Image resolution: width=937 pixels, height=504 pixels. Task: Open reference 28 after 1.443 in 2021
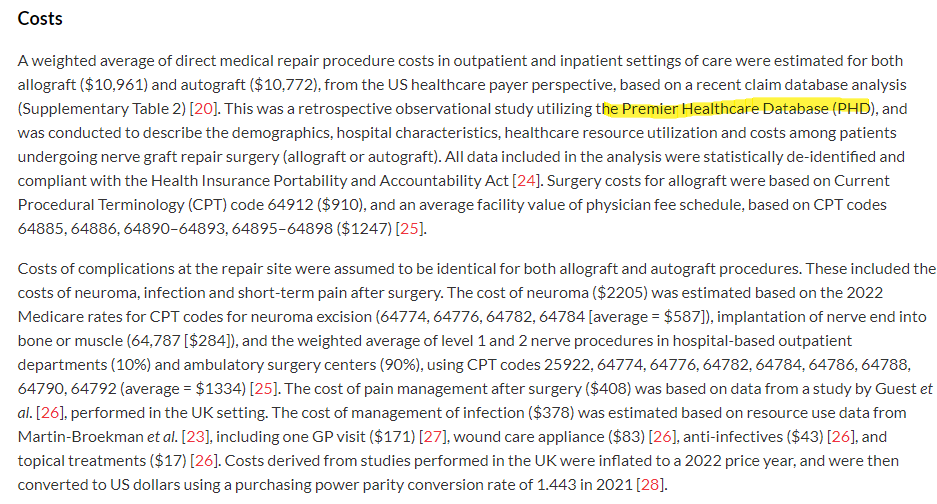coord(650,484)
